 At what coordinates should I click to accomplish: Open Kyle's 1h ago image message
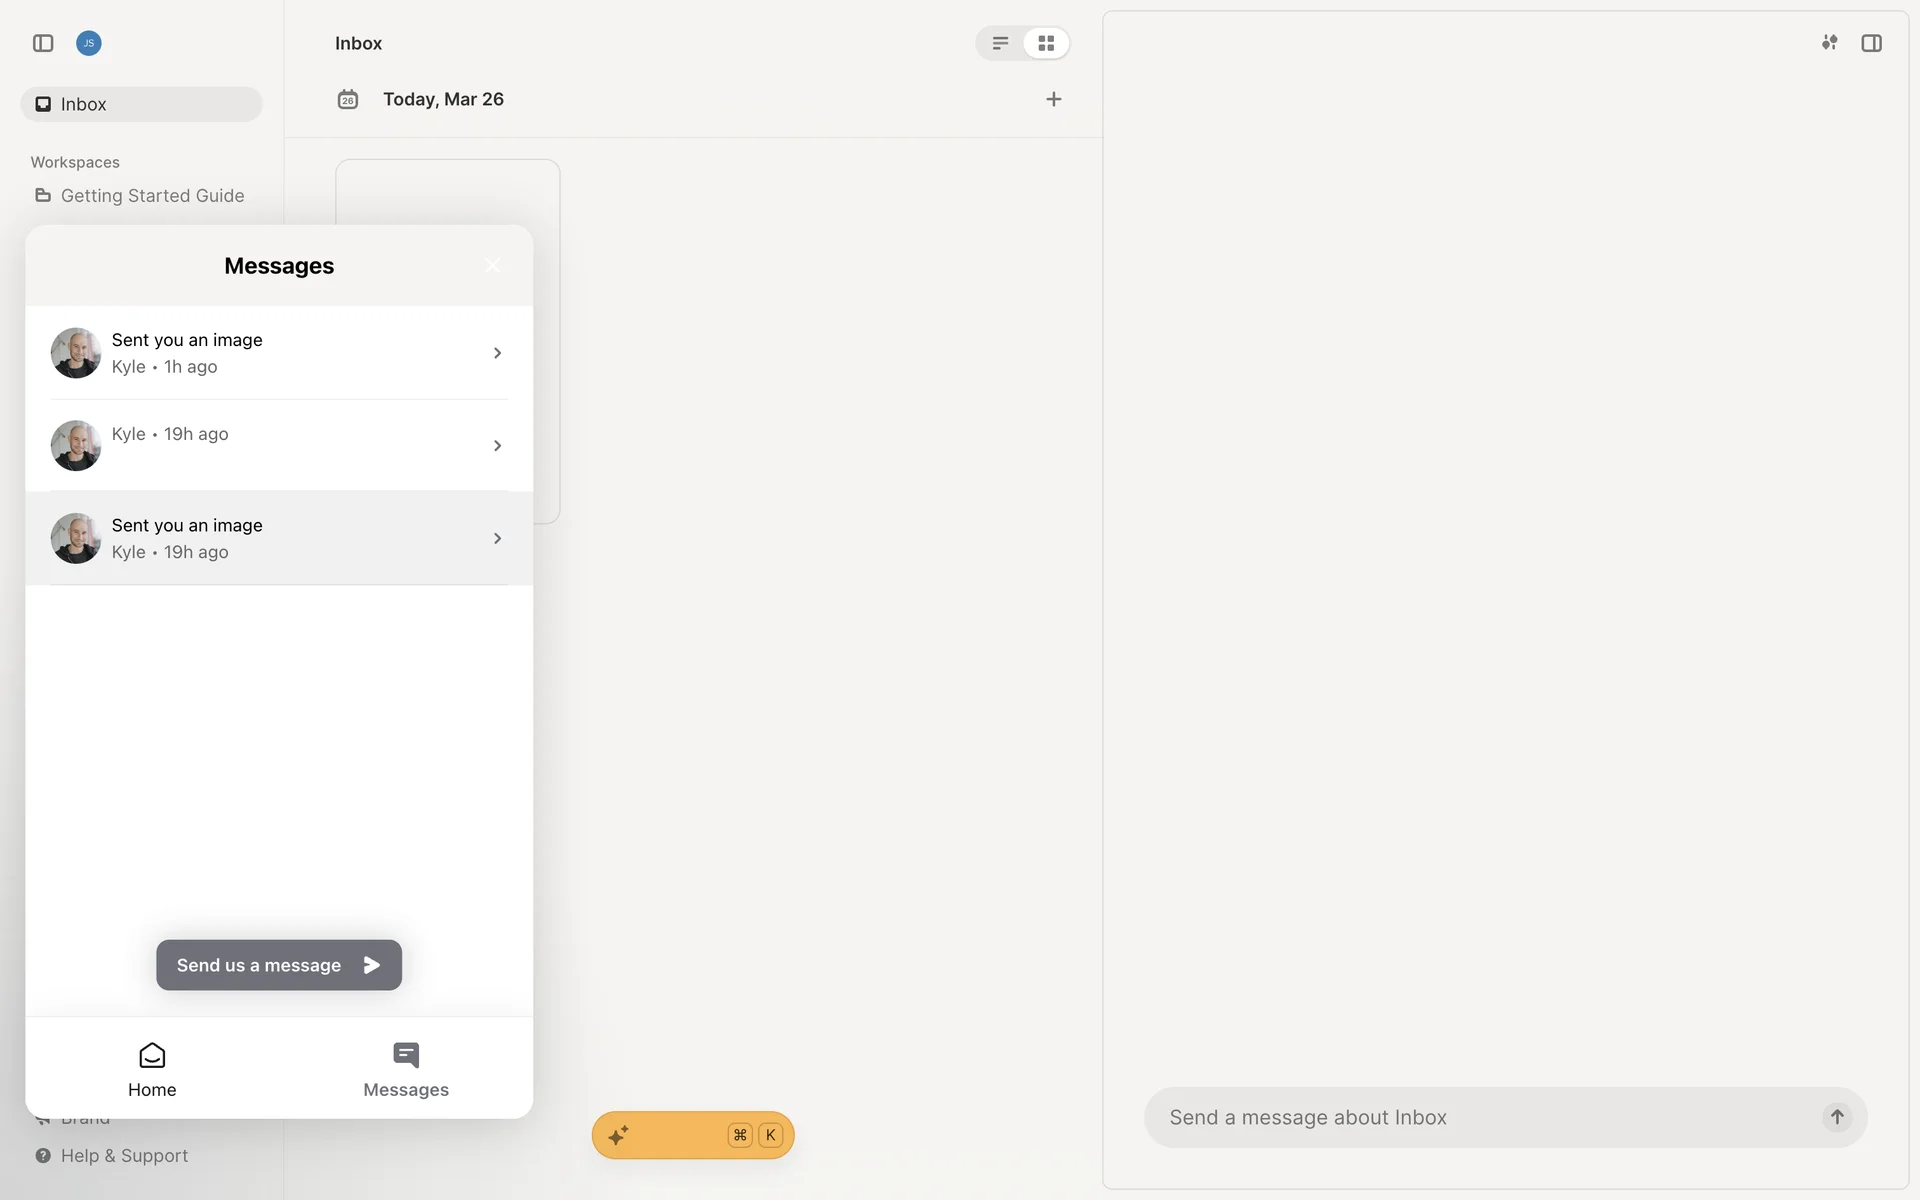[279, 353]
